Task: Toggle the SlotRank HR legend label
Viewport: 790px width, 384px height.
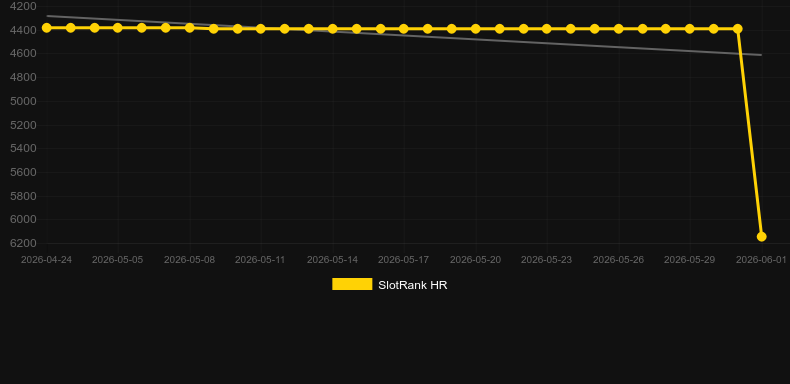Action: tap(413, 285)
